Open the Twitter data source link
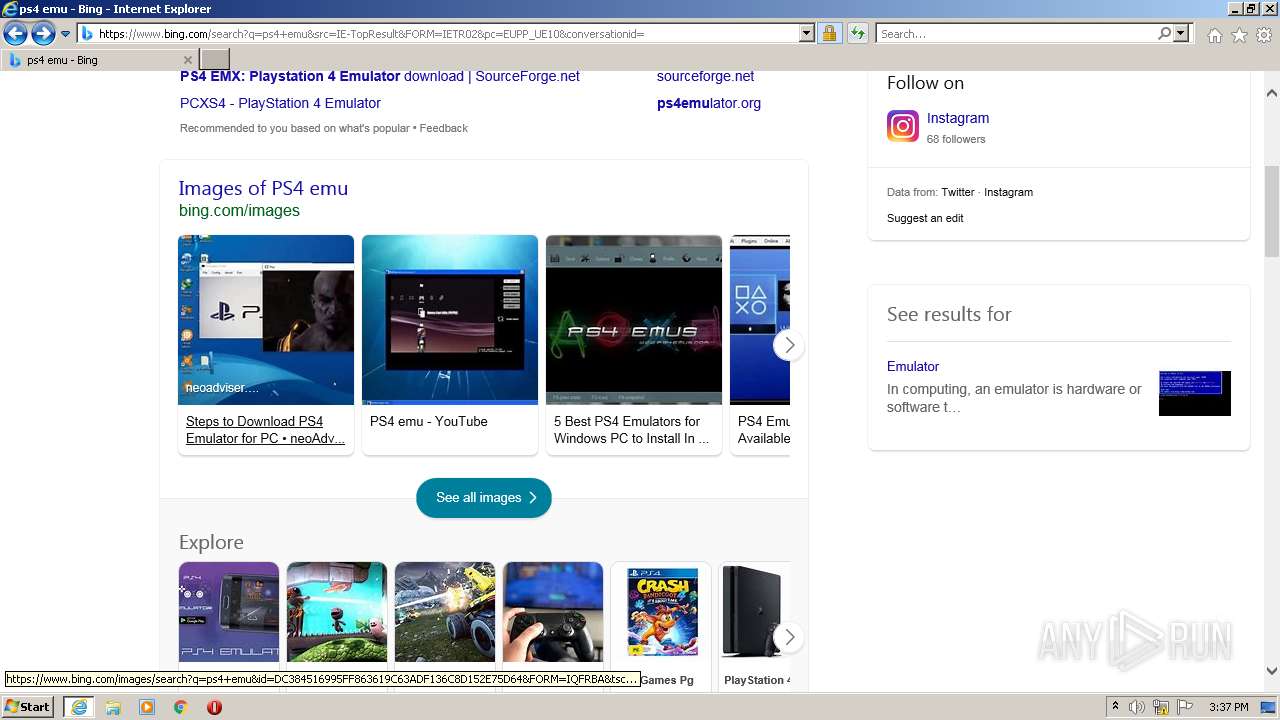The height and width of the screenshot is (720, 1280). pyautogui.click(x=958, y=192)
